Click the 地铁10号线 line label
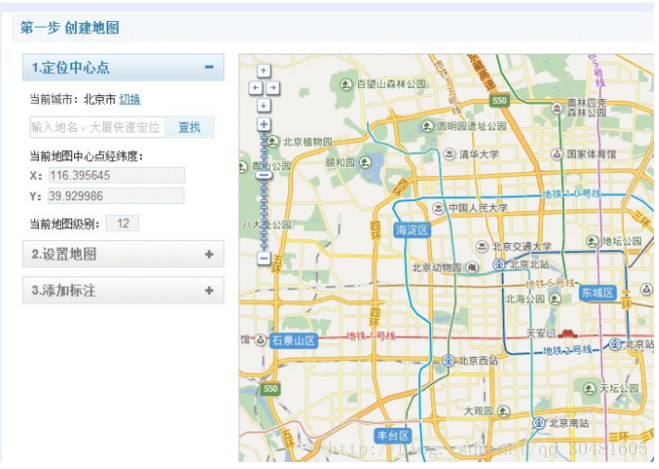The width and height of the screenshot is (659, 469). coord(572,194)
